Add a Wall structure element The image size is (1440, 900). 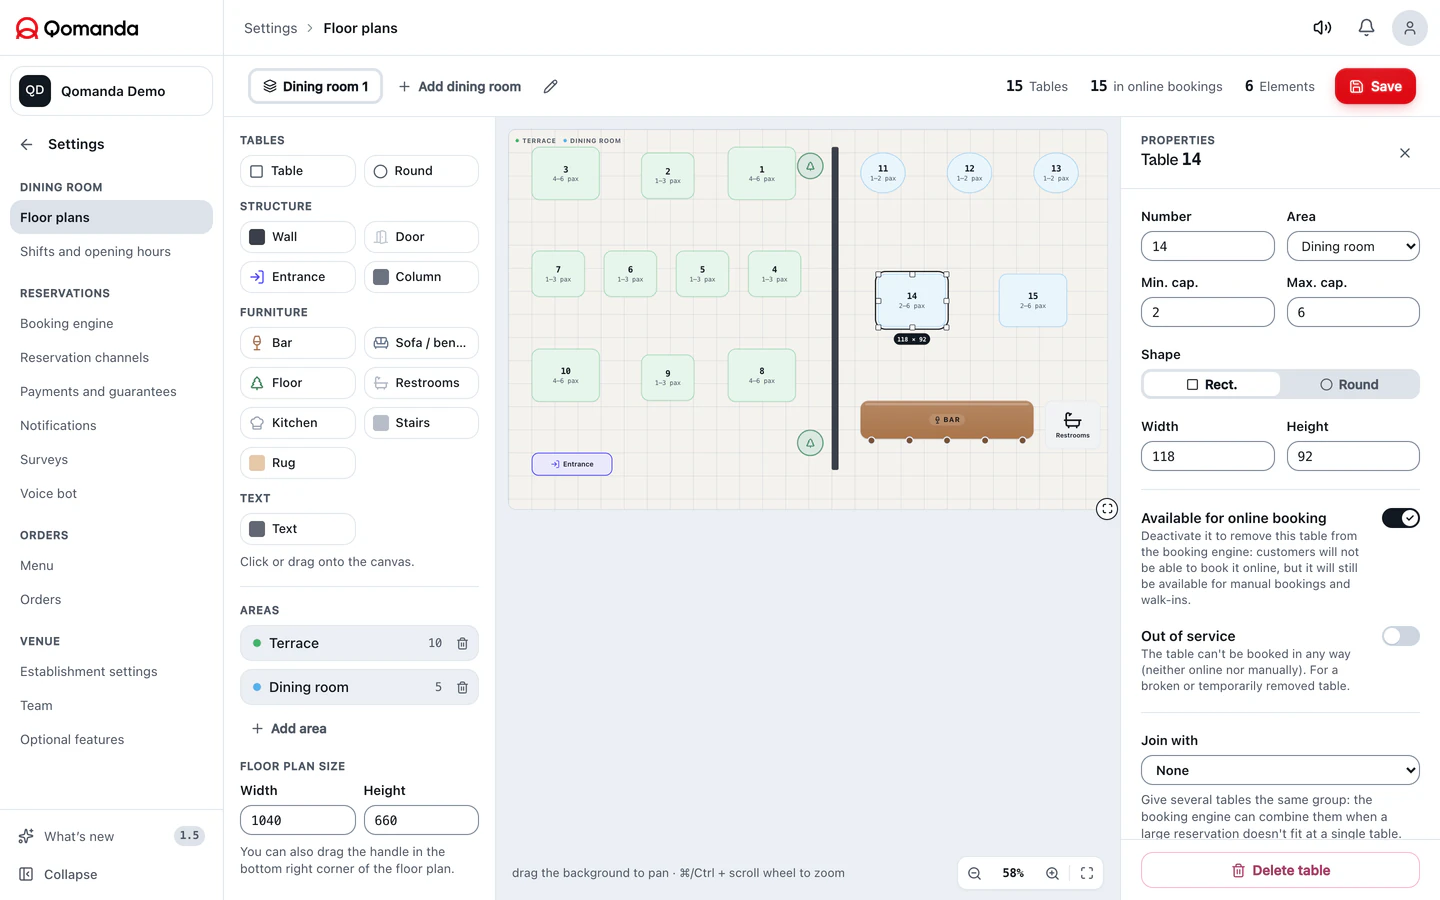click(x=298, y=237)
